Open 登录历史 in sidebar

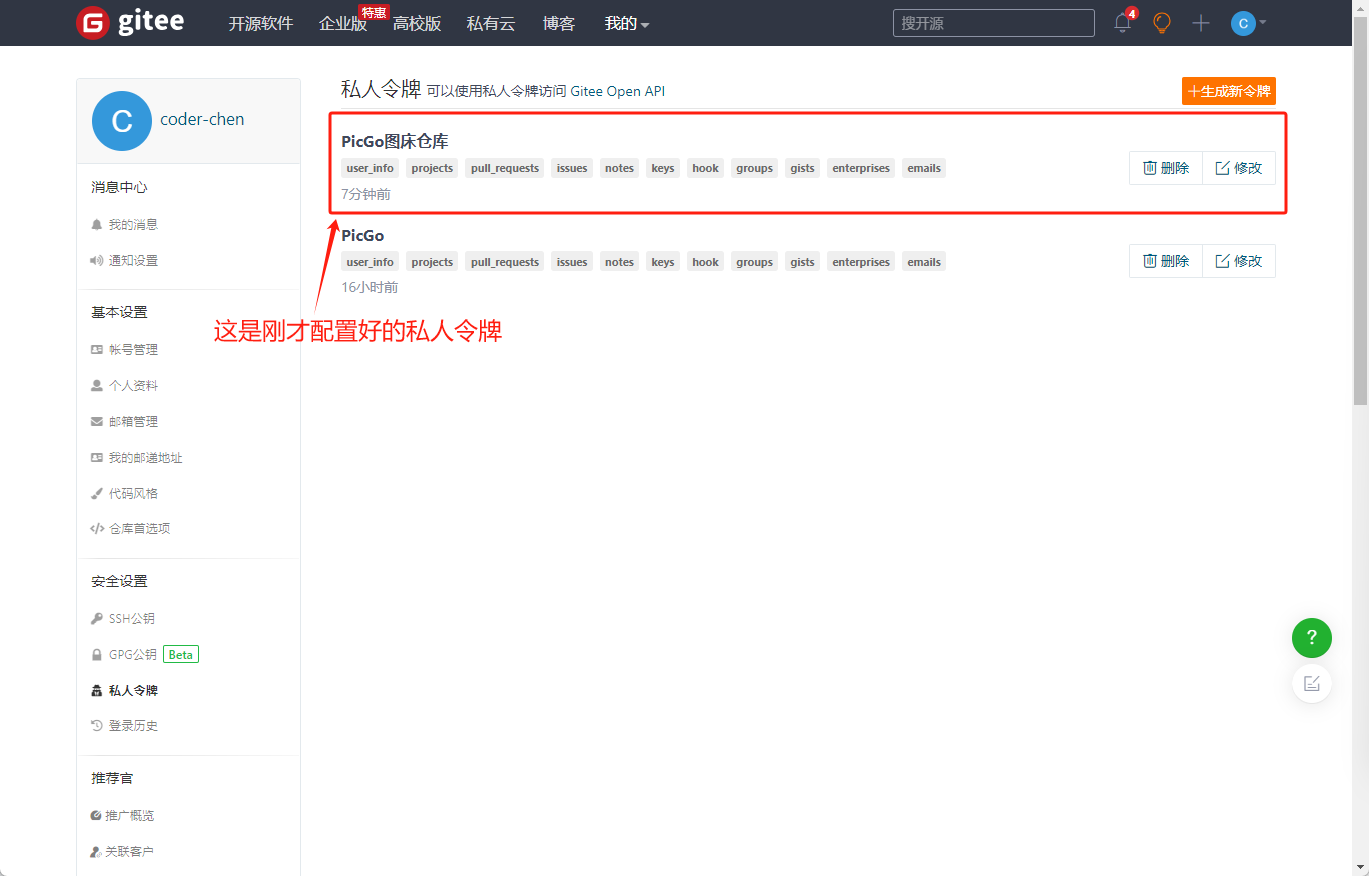click(125, 726)
